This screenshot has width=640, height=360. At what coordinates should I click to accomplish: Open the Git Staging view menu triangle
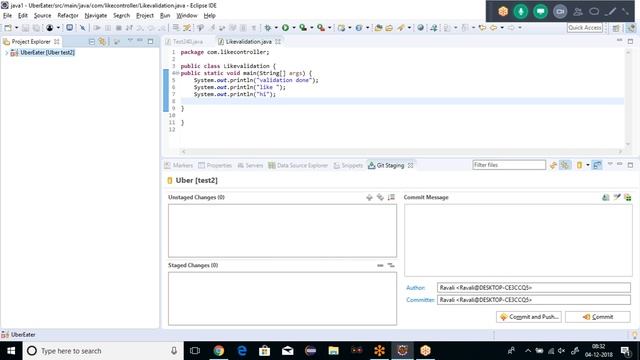pyautogui.click(x=610, y=164)
